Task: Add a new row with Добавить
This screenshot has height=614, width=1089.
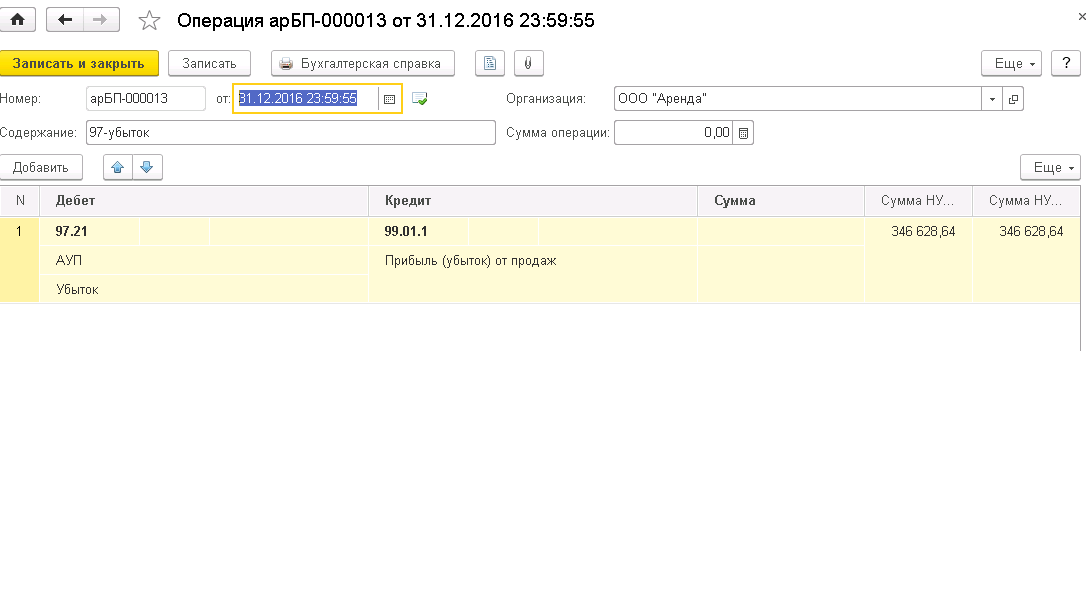Action: tap(41, 167)
